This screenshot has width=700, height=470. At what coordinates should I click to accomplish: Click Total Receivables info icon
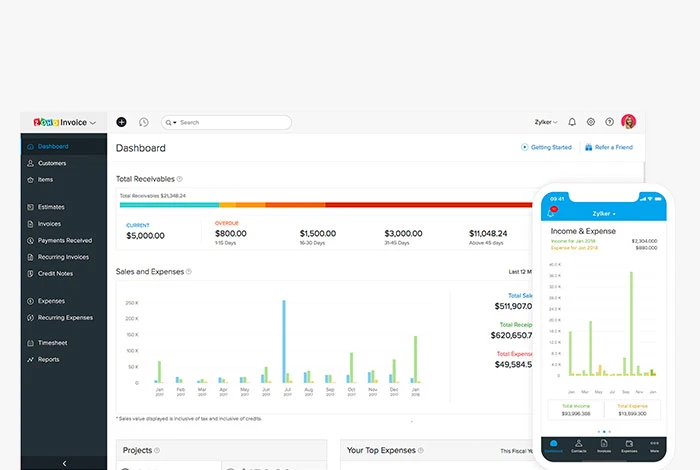pyautogui.click(x=179, y=179)
